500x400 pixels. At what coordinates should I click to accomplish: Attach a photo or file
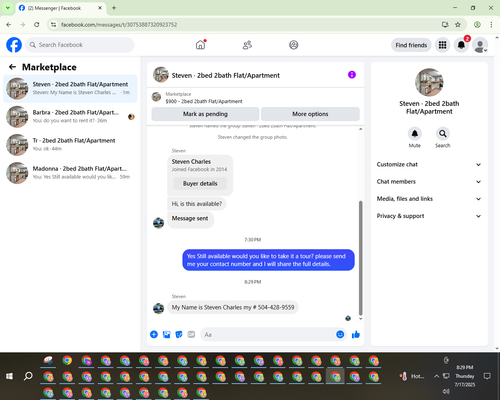tap(166, 334)
